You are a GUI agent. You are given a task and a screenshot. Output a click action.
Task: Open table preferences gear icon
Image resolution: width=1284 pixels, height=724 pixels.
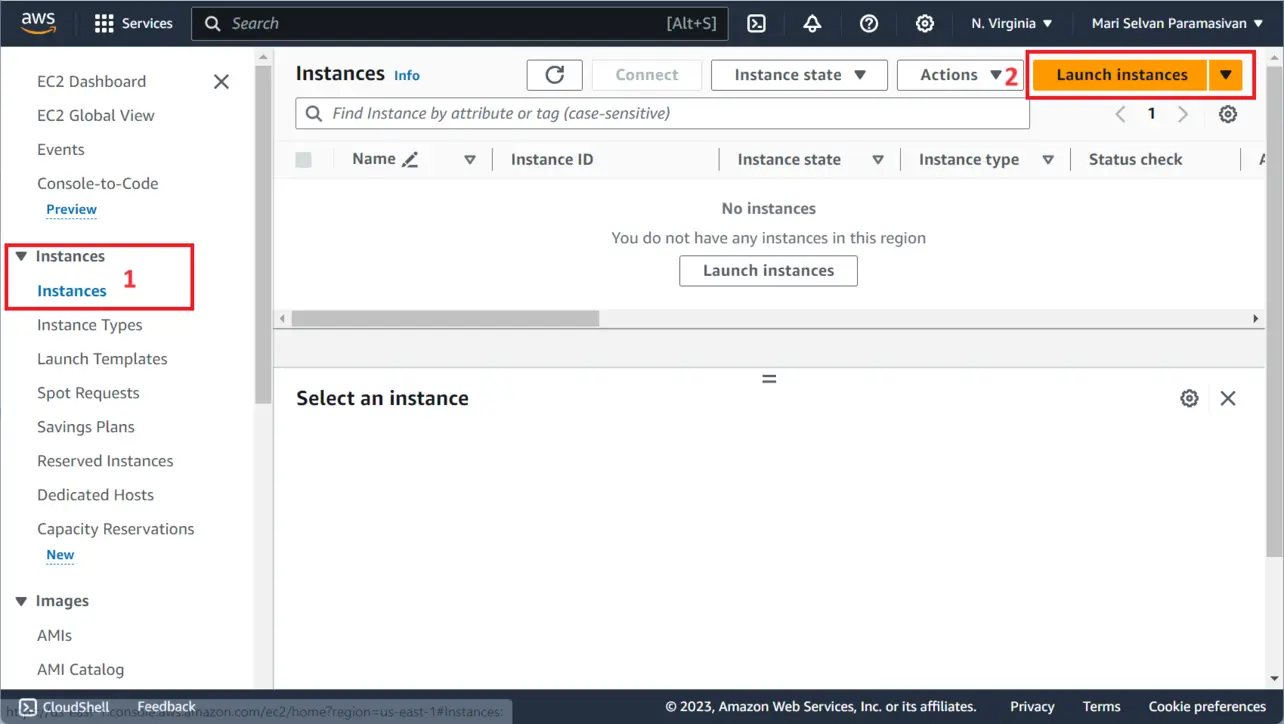coord(1228,114)
